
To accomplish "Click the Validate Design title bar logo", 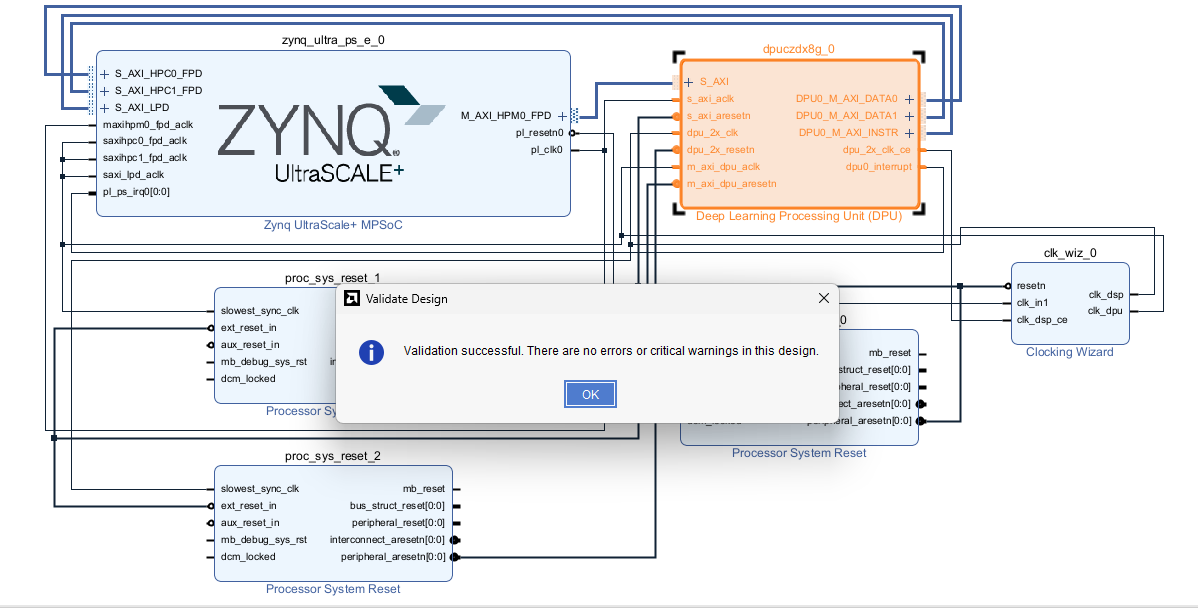I will click(351, 298).
